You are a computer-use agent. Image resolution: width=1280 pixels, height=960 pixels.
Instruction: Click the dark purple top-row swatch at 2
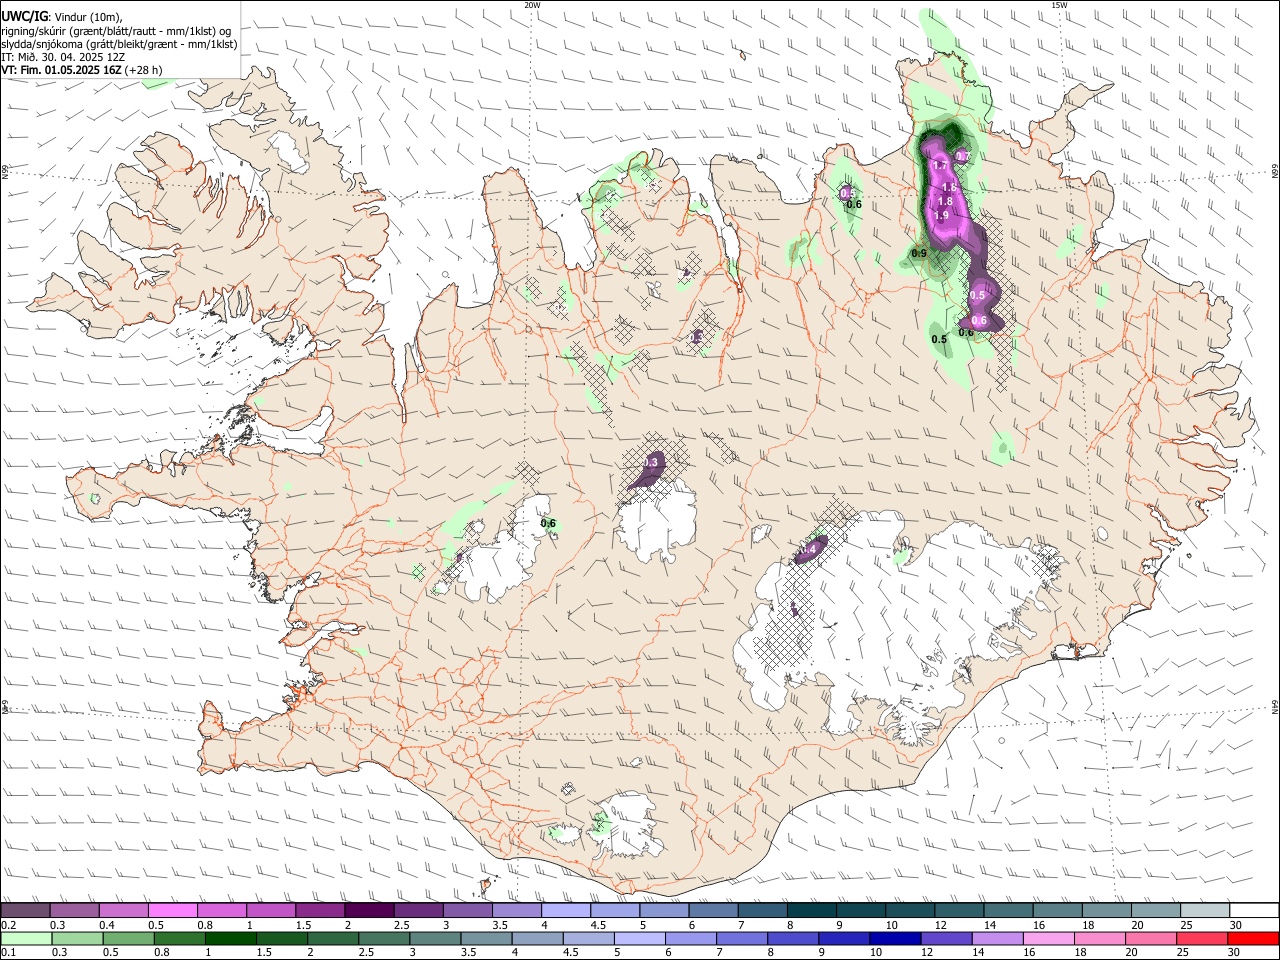click(369, 911)
